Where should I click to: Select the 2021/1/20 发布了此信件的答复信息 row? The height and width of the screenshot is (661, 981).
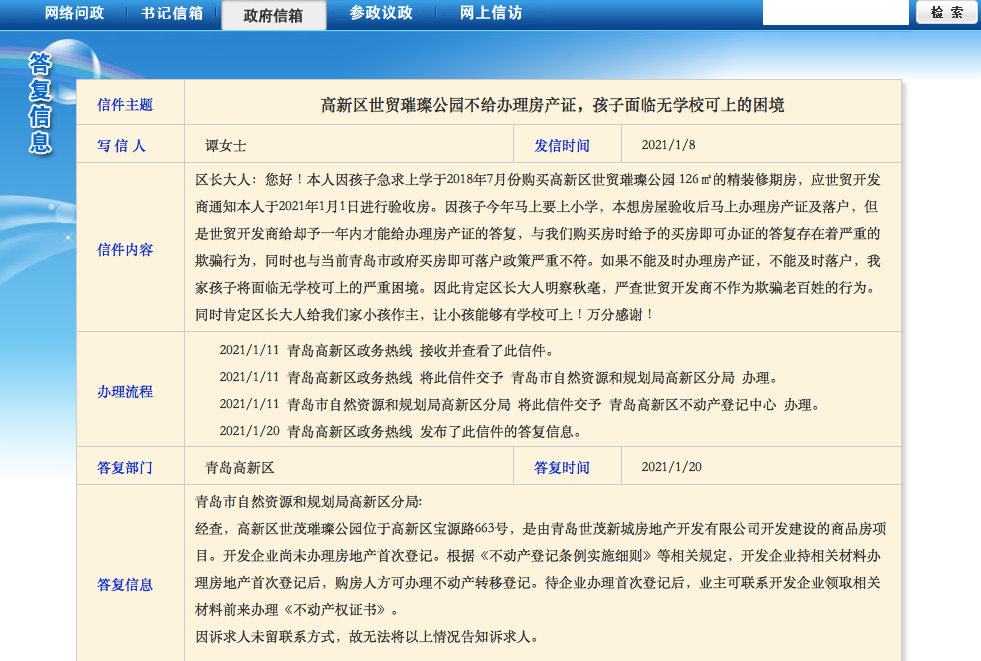(400, 431)
